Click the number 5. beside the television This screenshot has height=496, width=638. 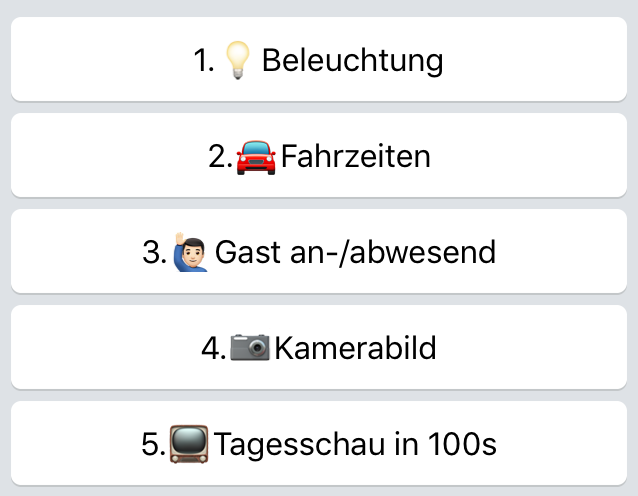[x=153, y=445]
